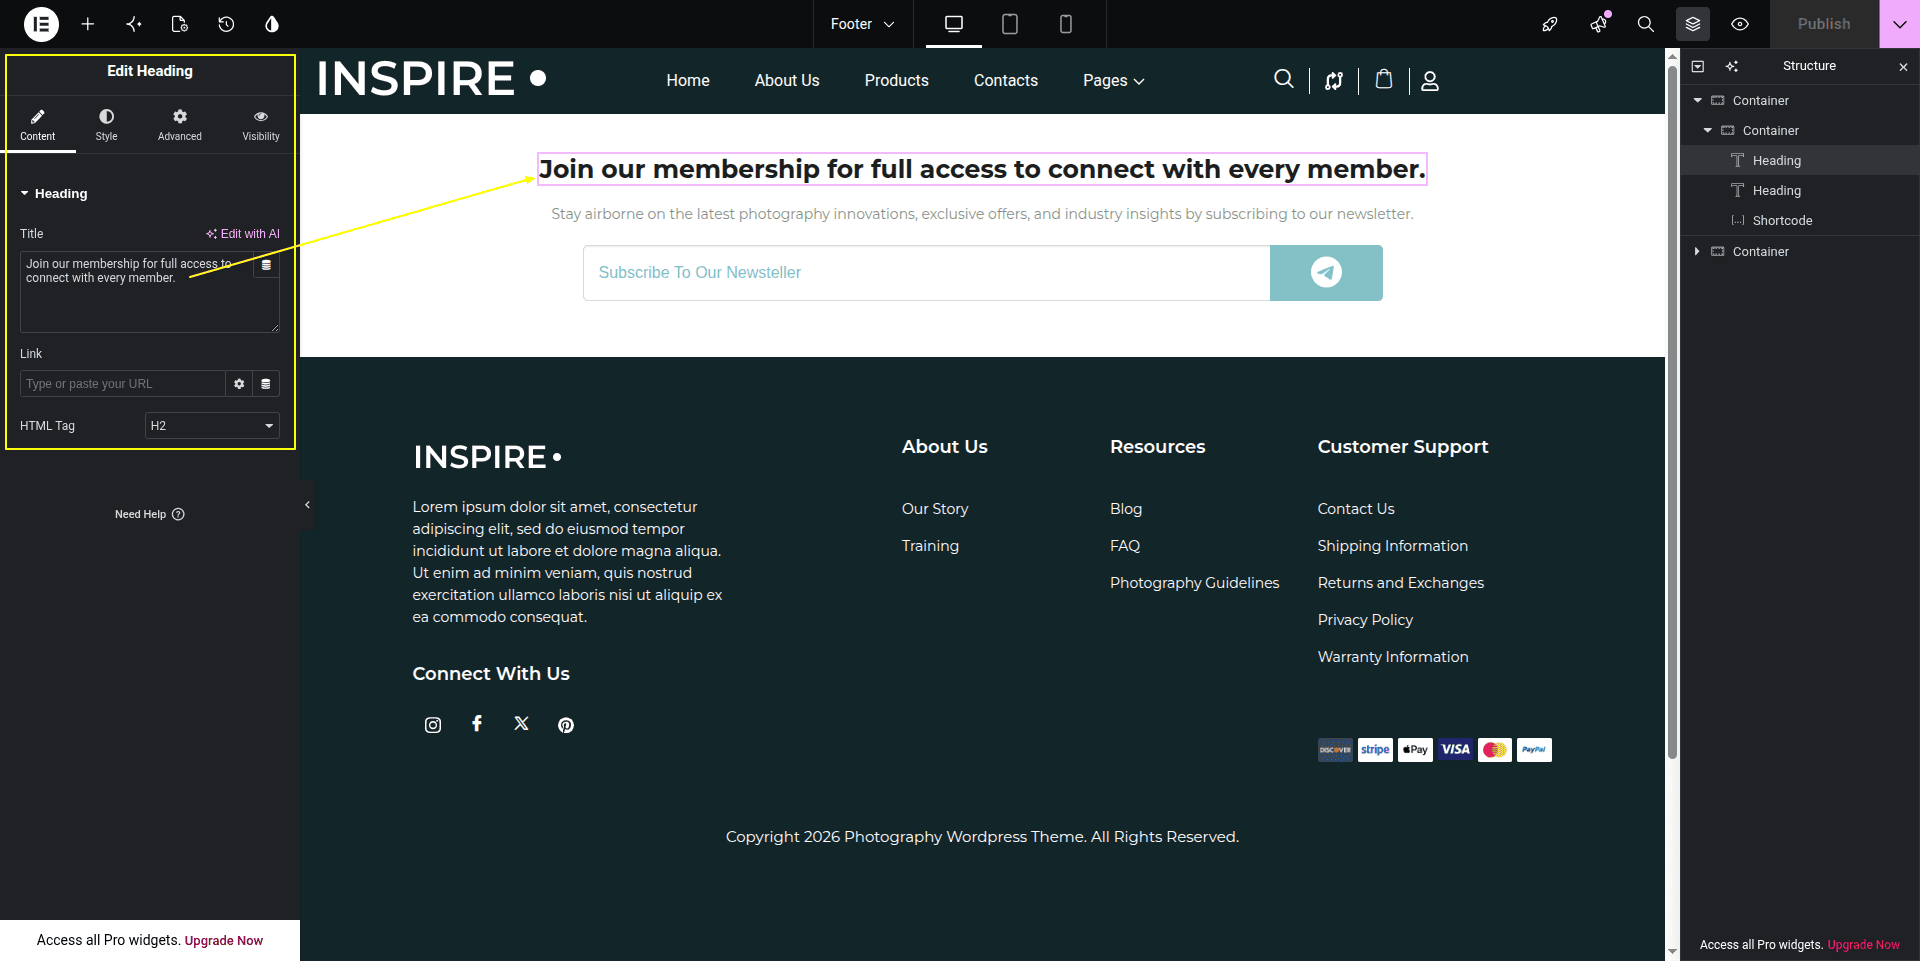Open the Elementor logo menu
The image size is (1920, 961).
click(x=41, y=24)
